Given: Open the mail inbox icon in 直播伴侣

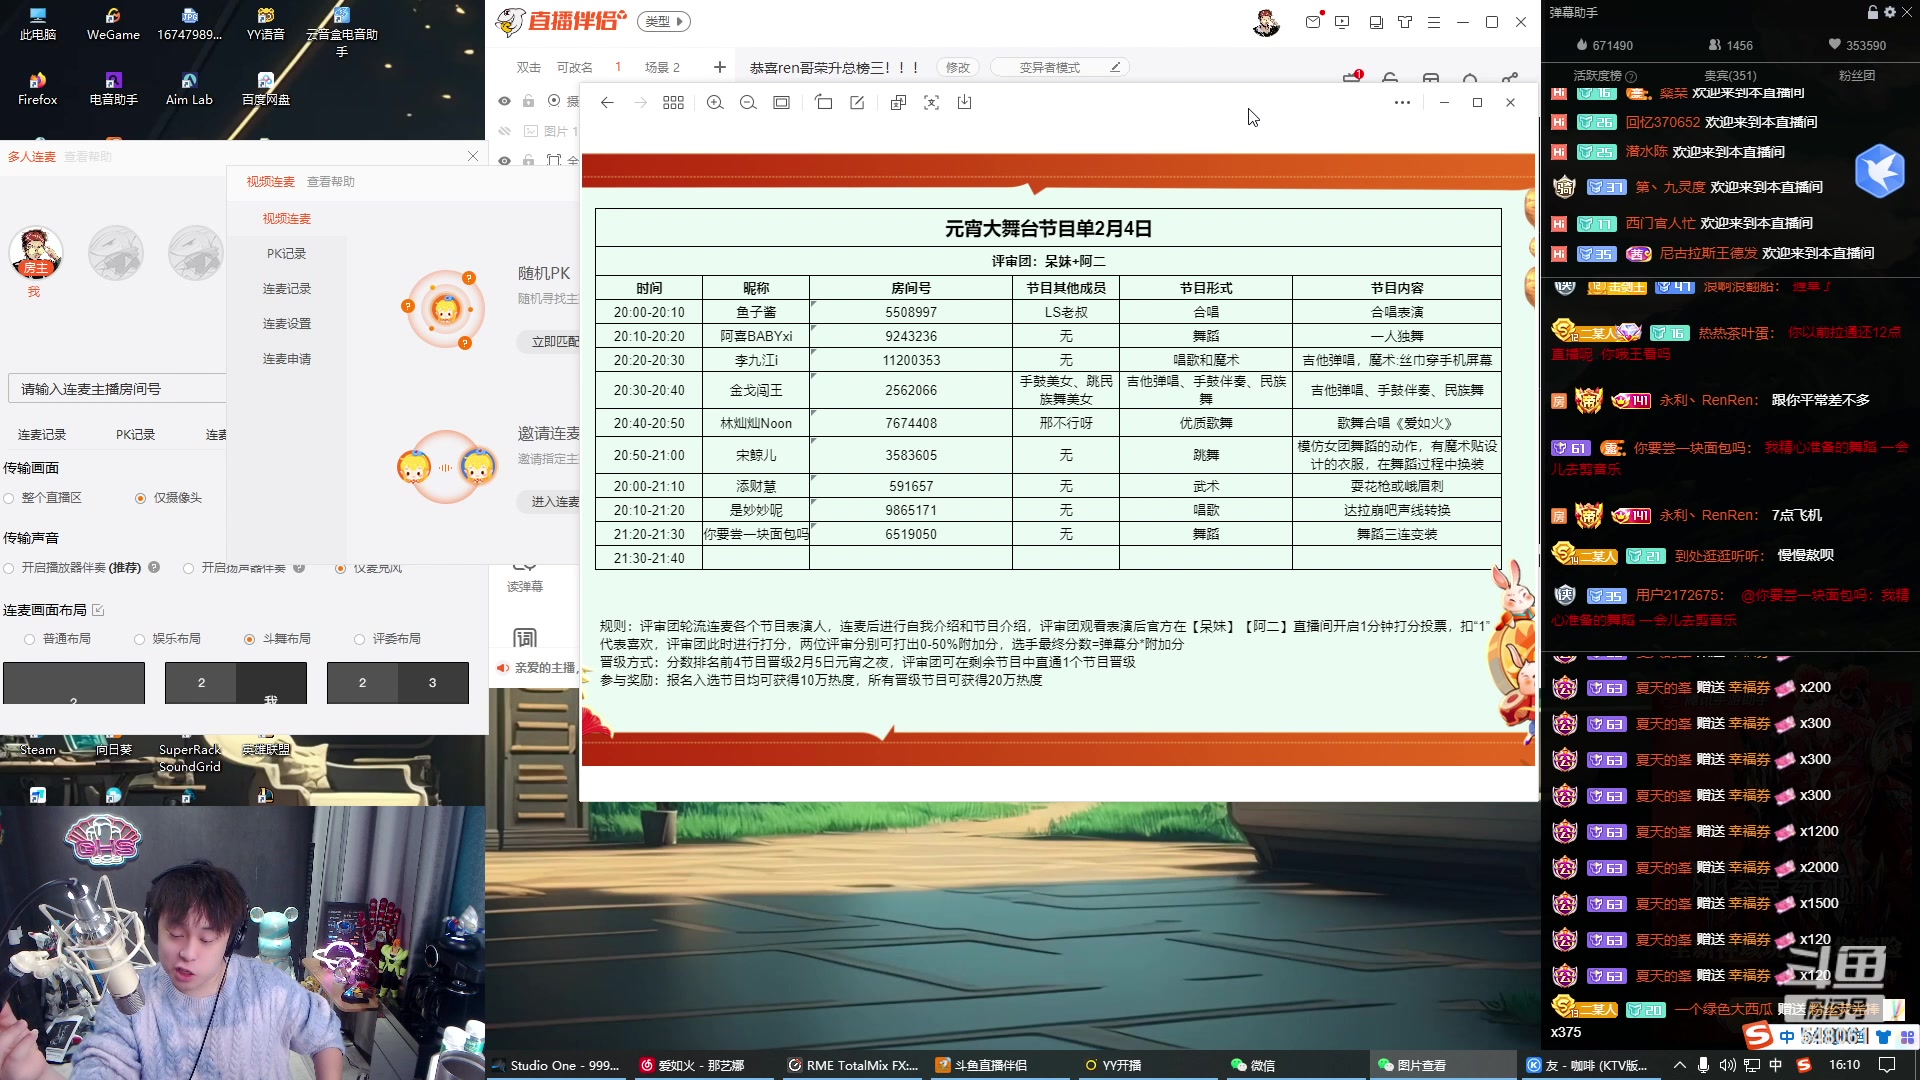Looking at the screenshot, I should click(x=1313, y=22).
